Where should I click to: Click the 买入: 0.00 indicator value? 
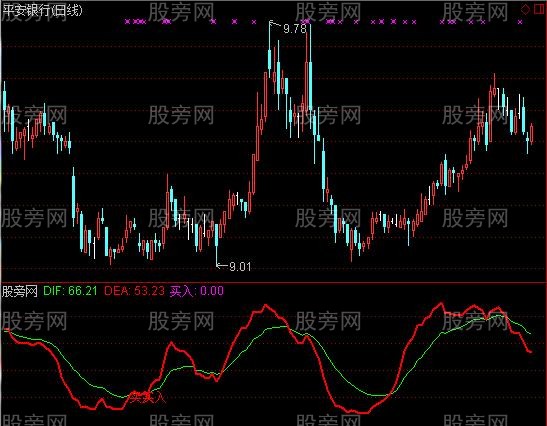point(197,291)
